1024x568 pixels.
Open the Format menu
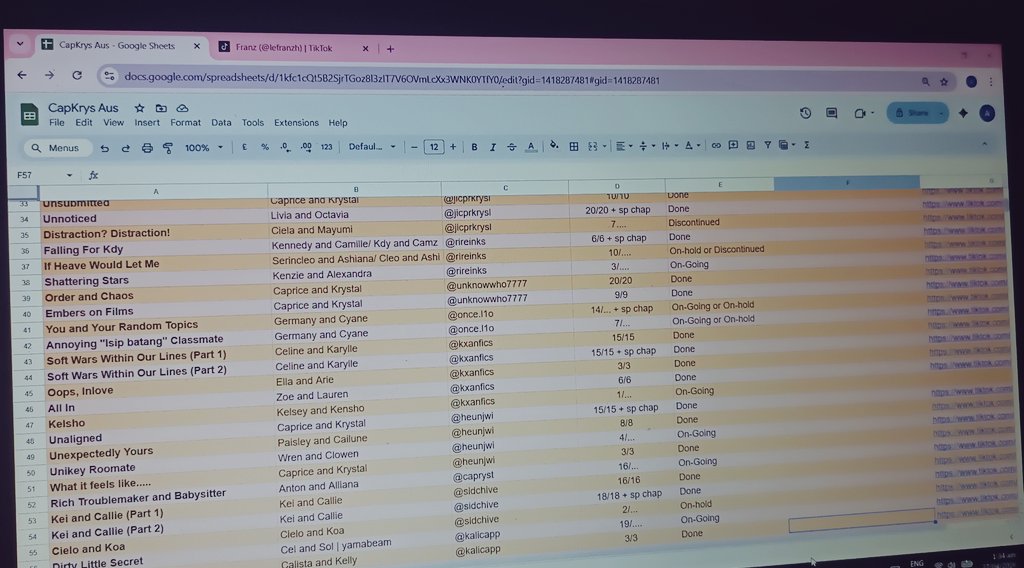tap(185, 123)
